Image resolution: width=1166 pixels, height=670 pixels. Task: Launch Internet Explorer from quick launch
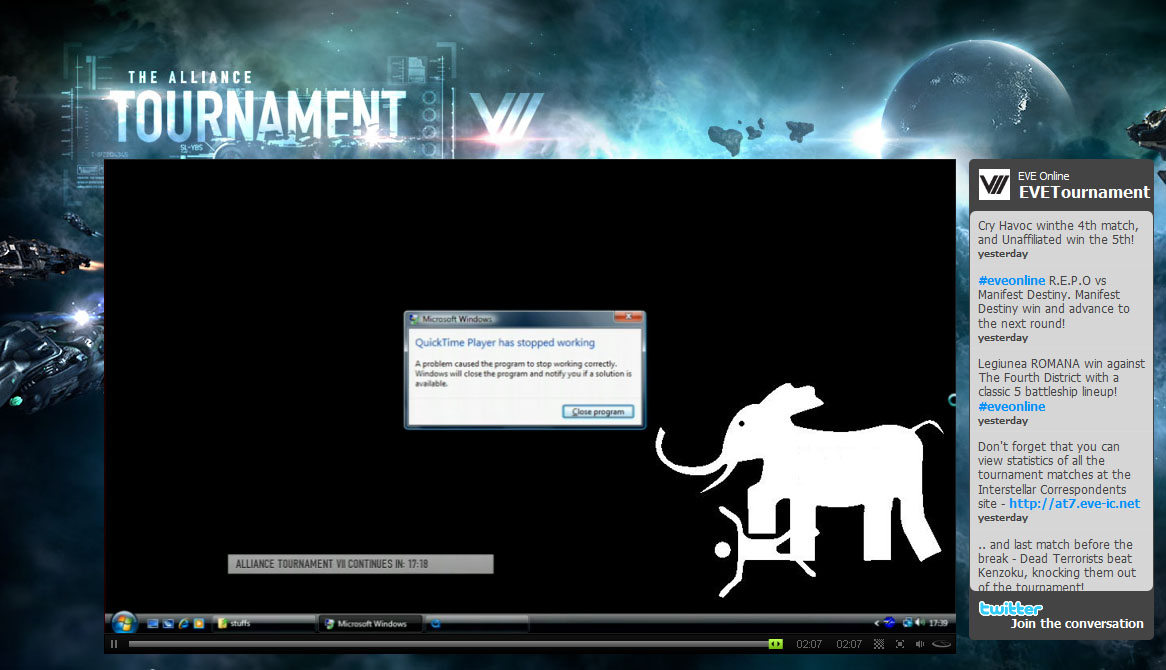click(183, 623)
